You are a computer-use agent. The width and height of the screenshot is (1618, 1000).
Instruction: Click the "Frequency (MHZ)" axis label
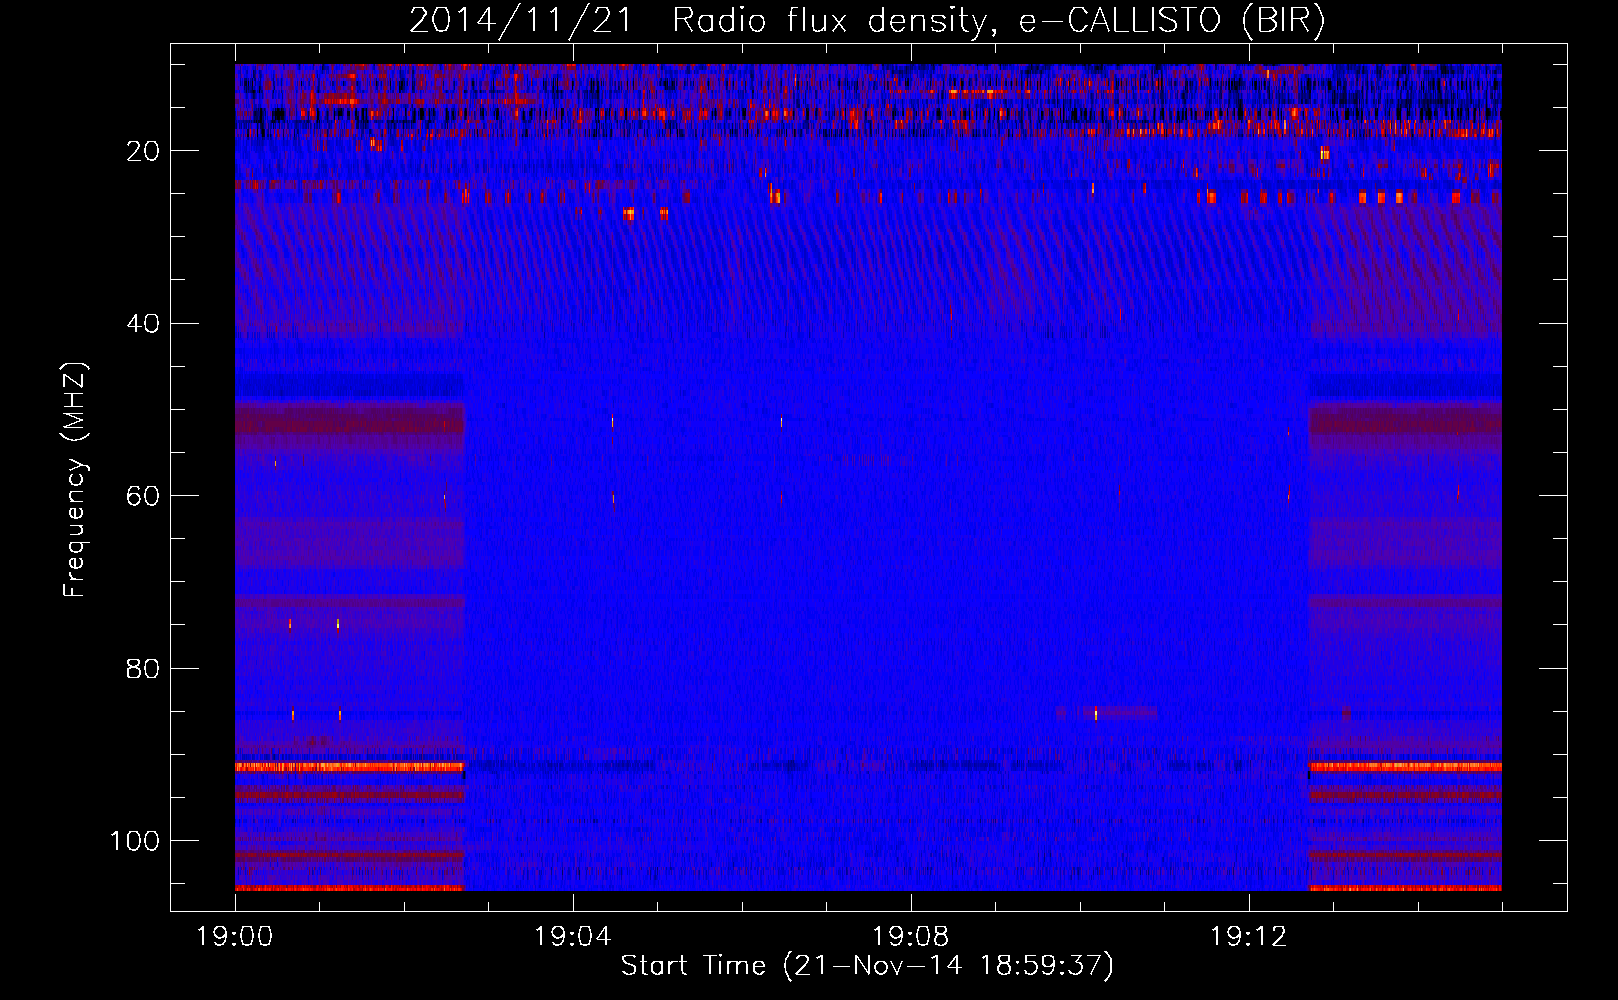[75, 479]
